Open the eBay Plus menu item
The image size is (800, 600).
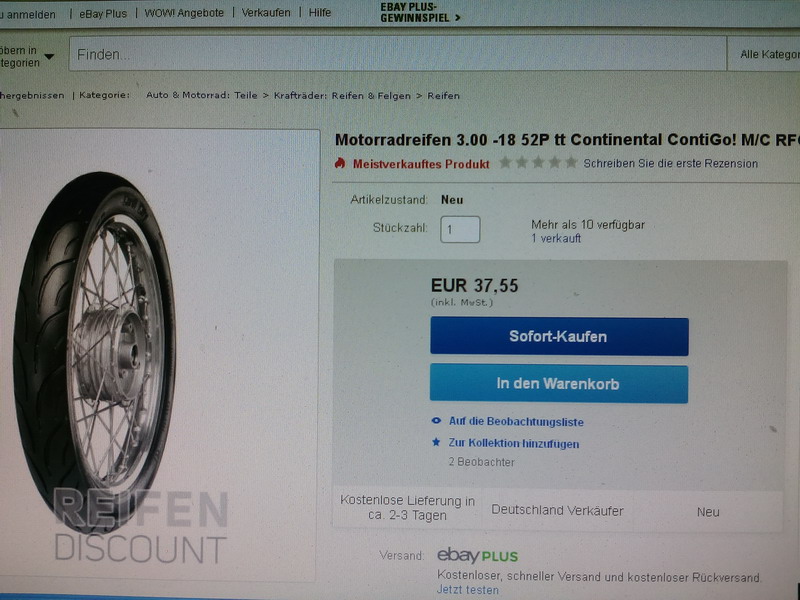(x=103, y=14)
